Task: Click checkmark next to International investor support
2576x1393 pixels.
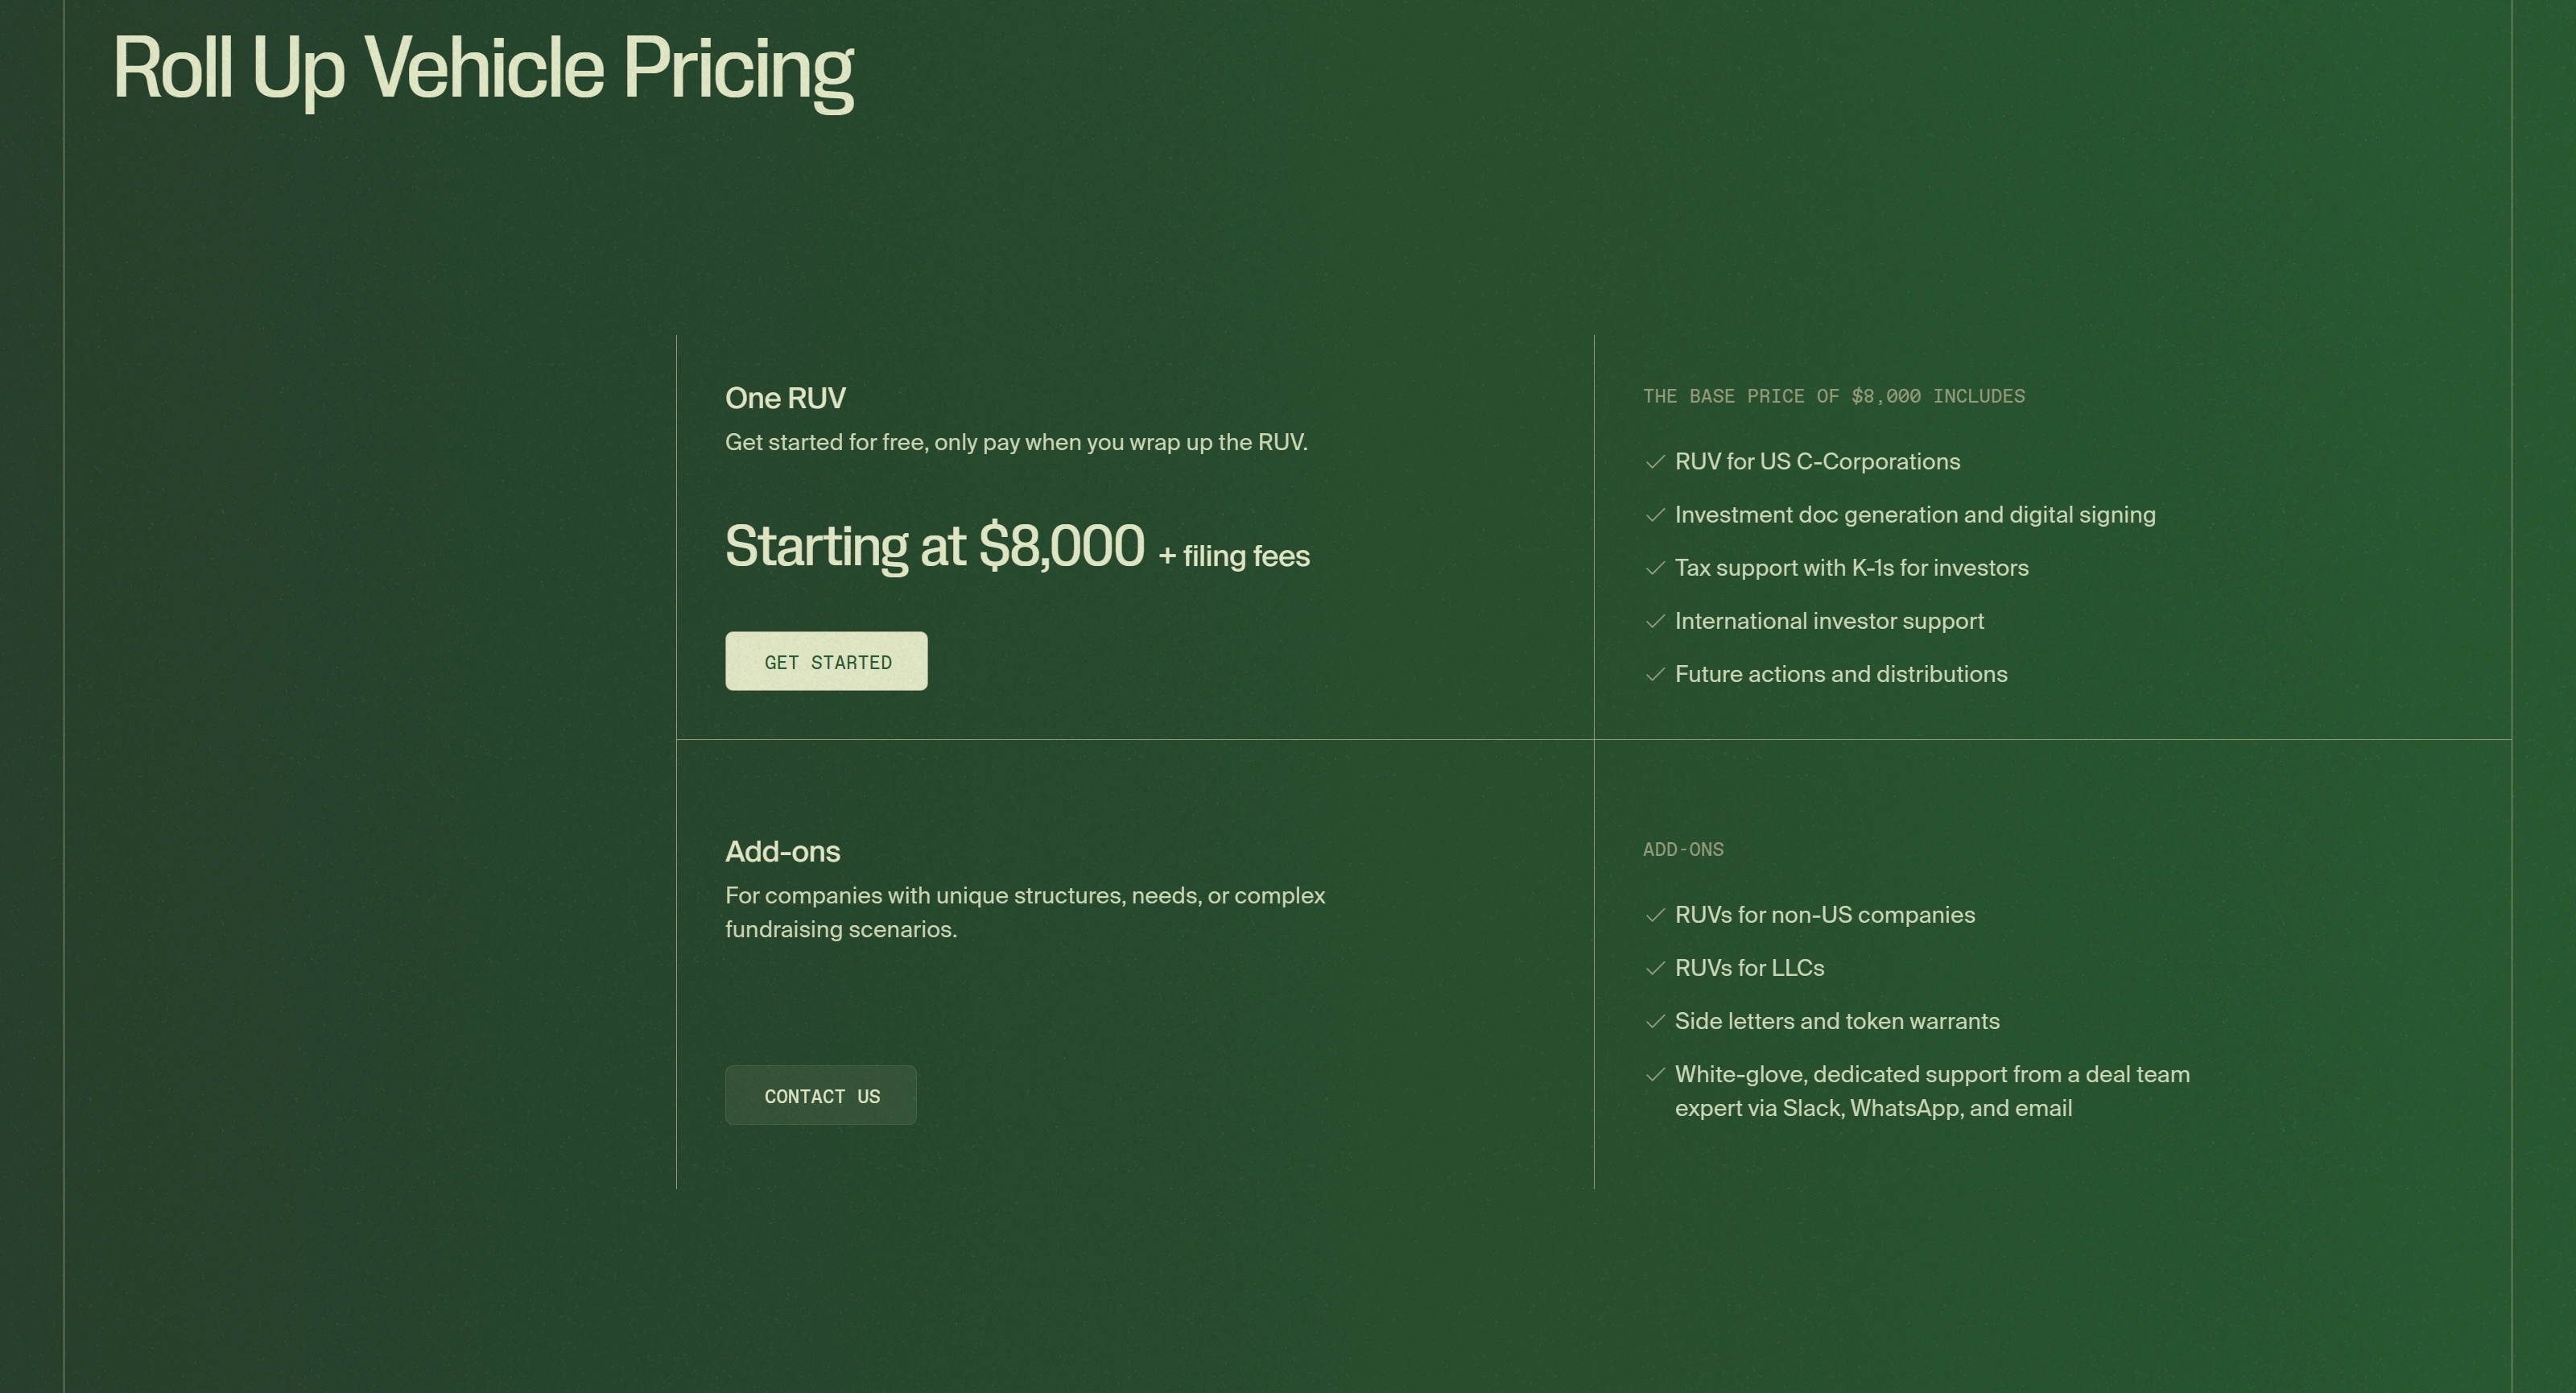Action: coord(1655,621)
